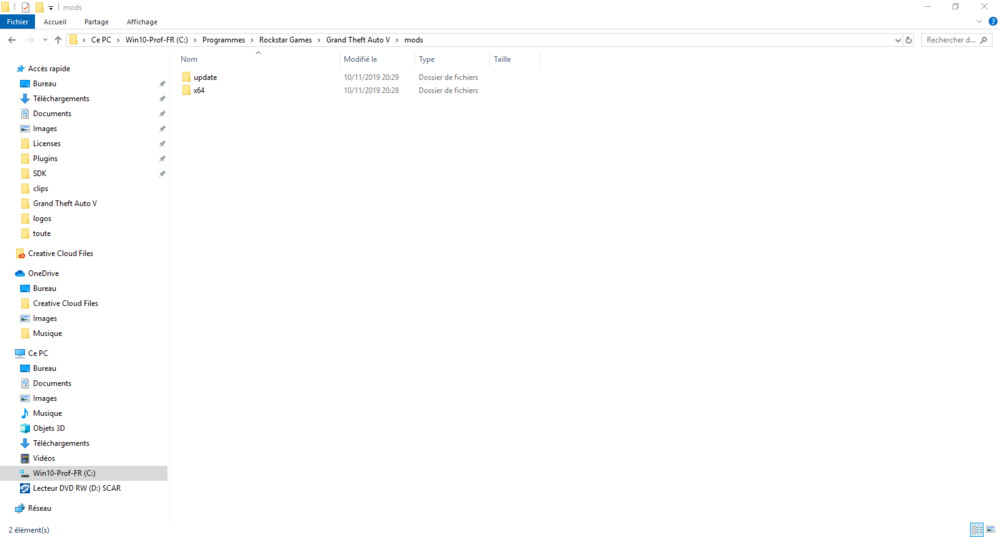Switch to large thumbnails view icon
Image resolution: width=1000 pixels, height=537 pixels.
990,529
